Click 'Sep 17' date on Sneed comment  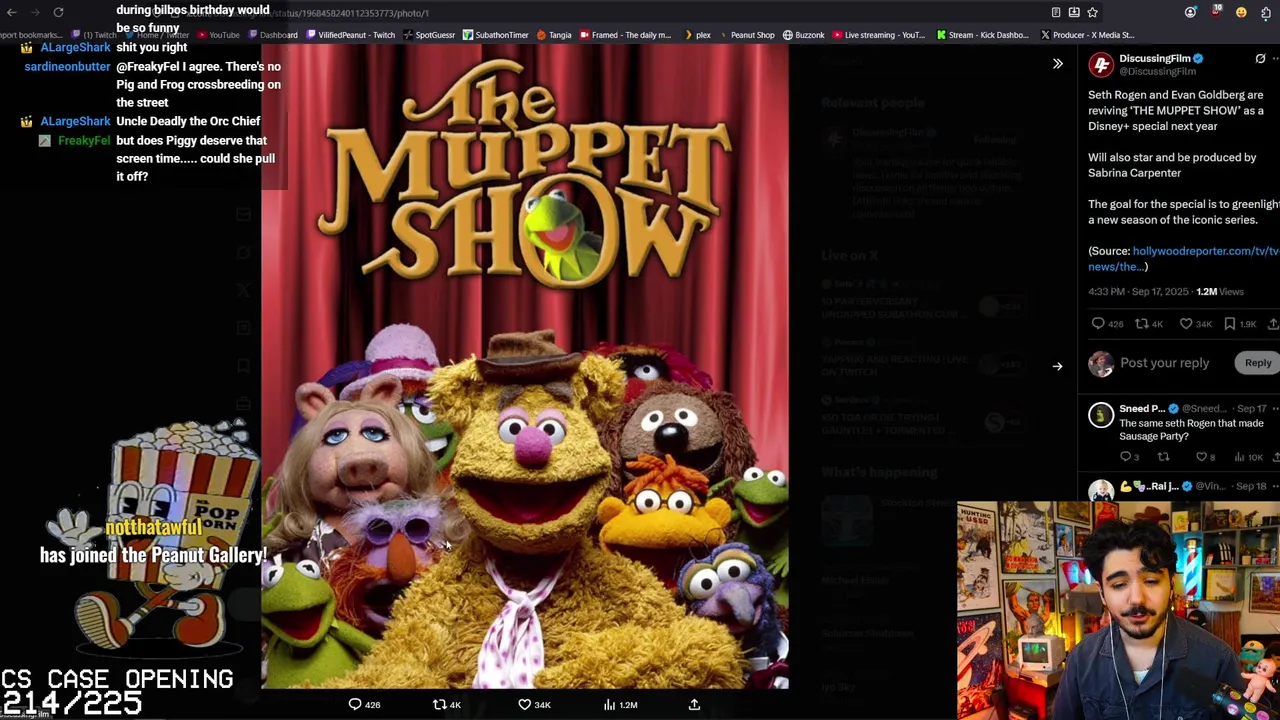click(1251, 409)
